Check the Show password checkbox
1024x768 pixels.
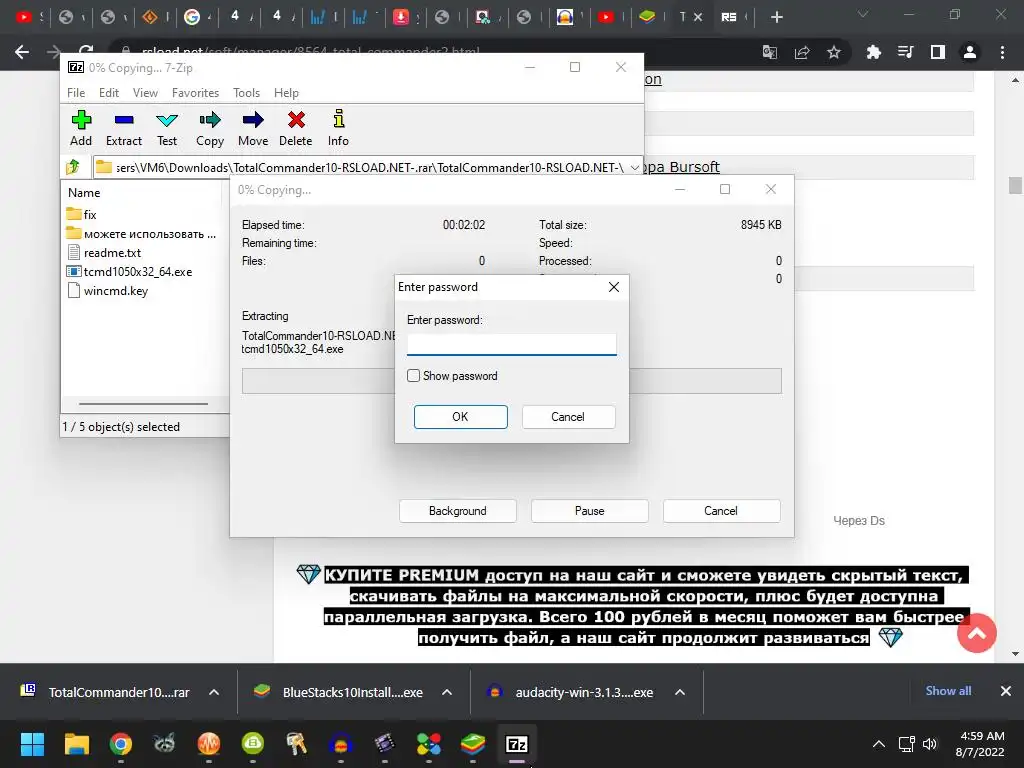coord(413,376)
